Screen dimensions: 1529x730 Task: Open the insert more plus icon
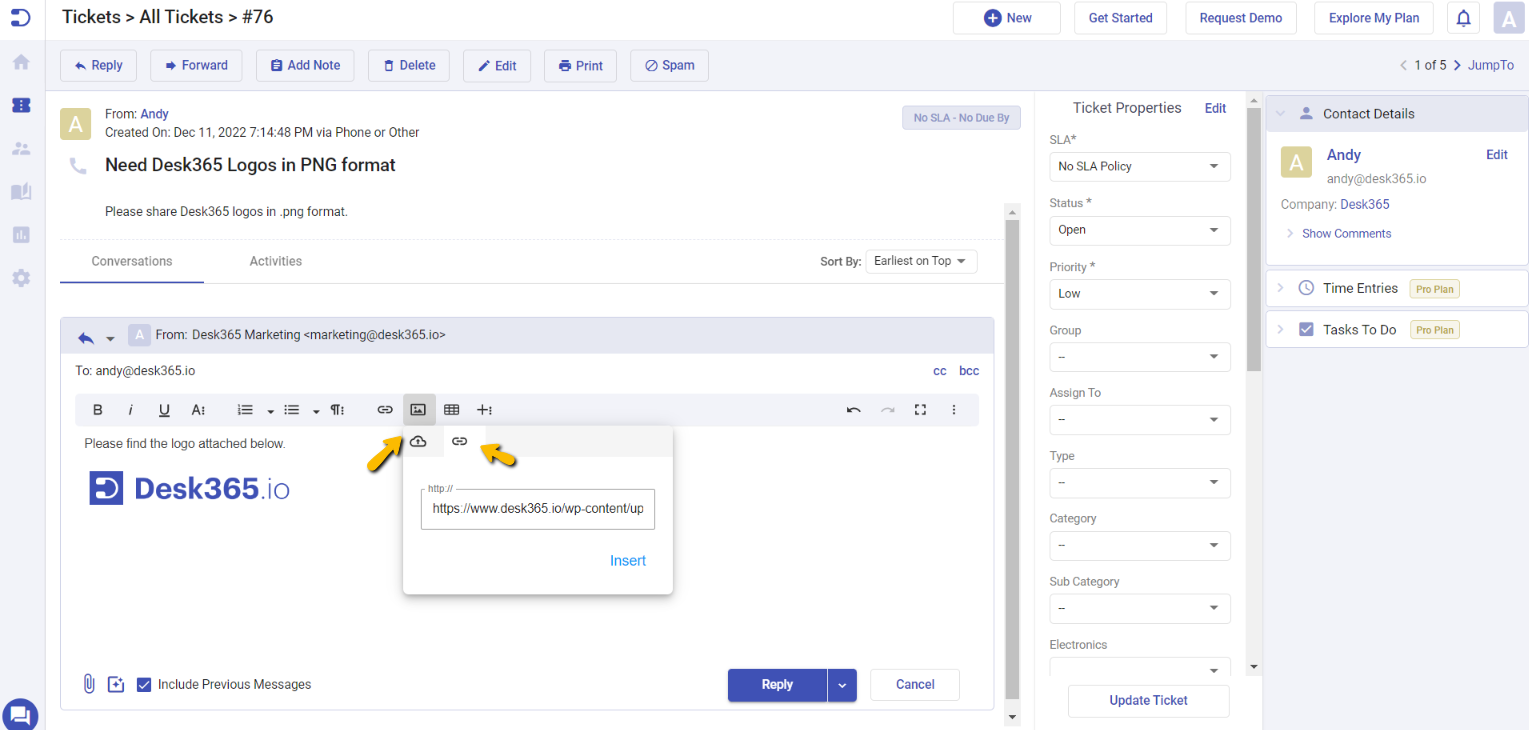point(485,410)
